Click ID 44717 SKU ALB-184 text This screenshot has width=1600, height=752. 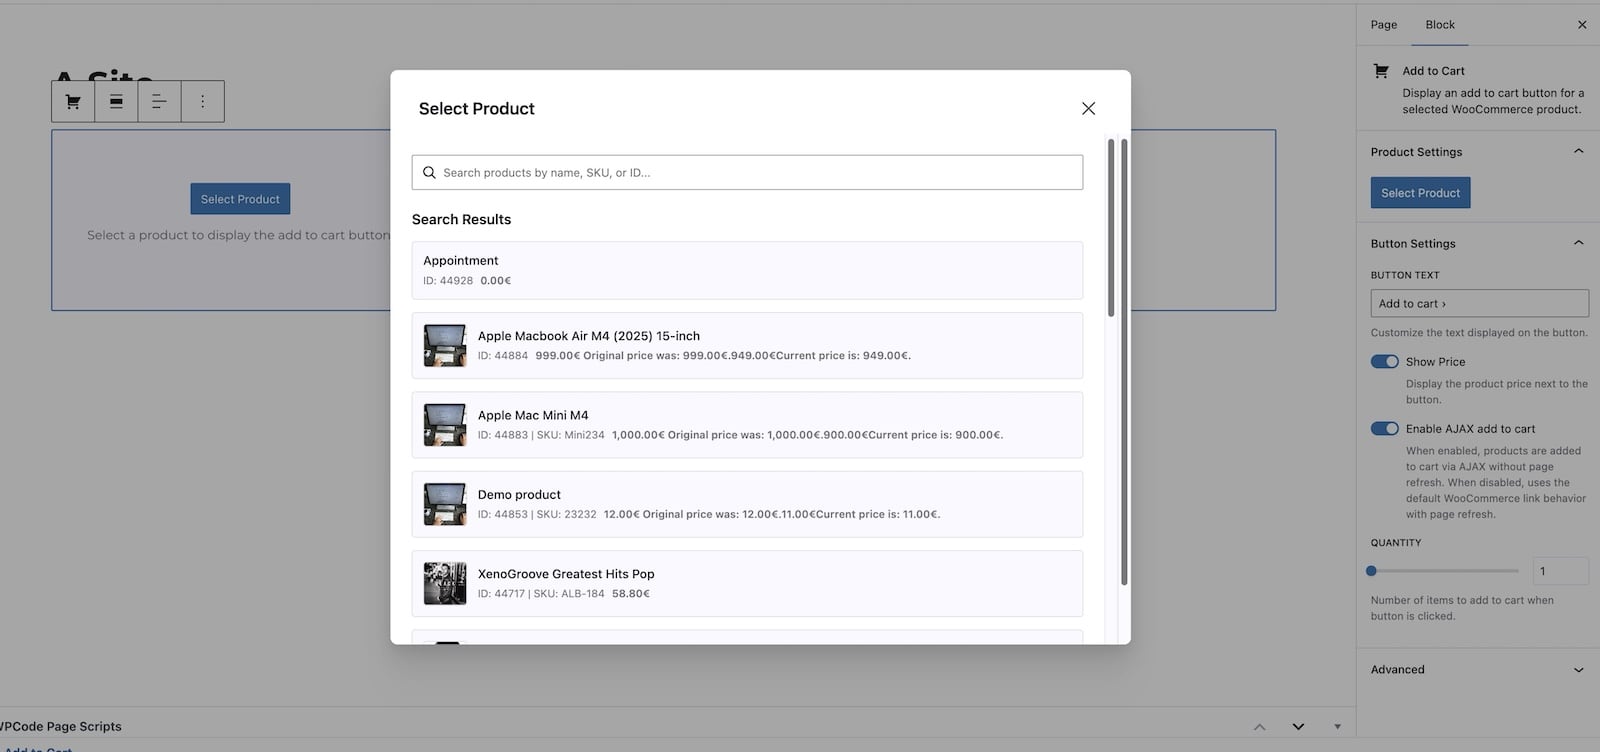tap(541, 594)
